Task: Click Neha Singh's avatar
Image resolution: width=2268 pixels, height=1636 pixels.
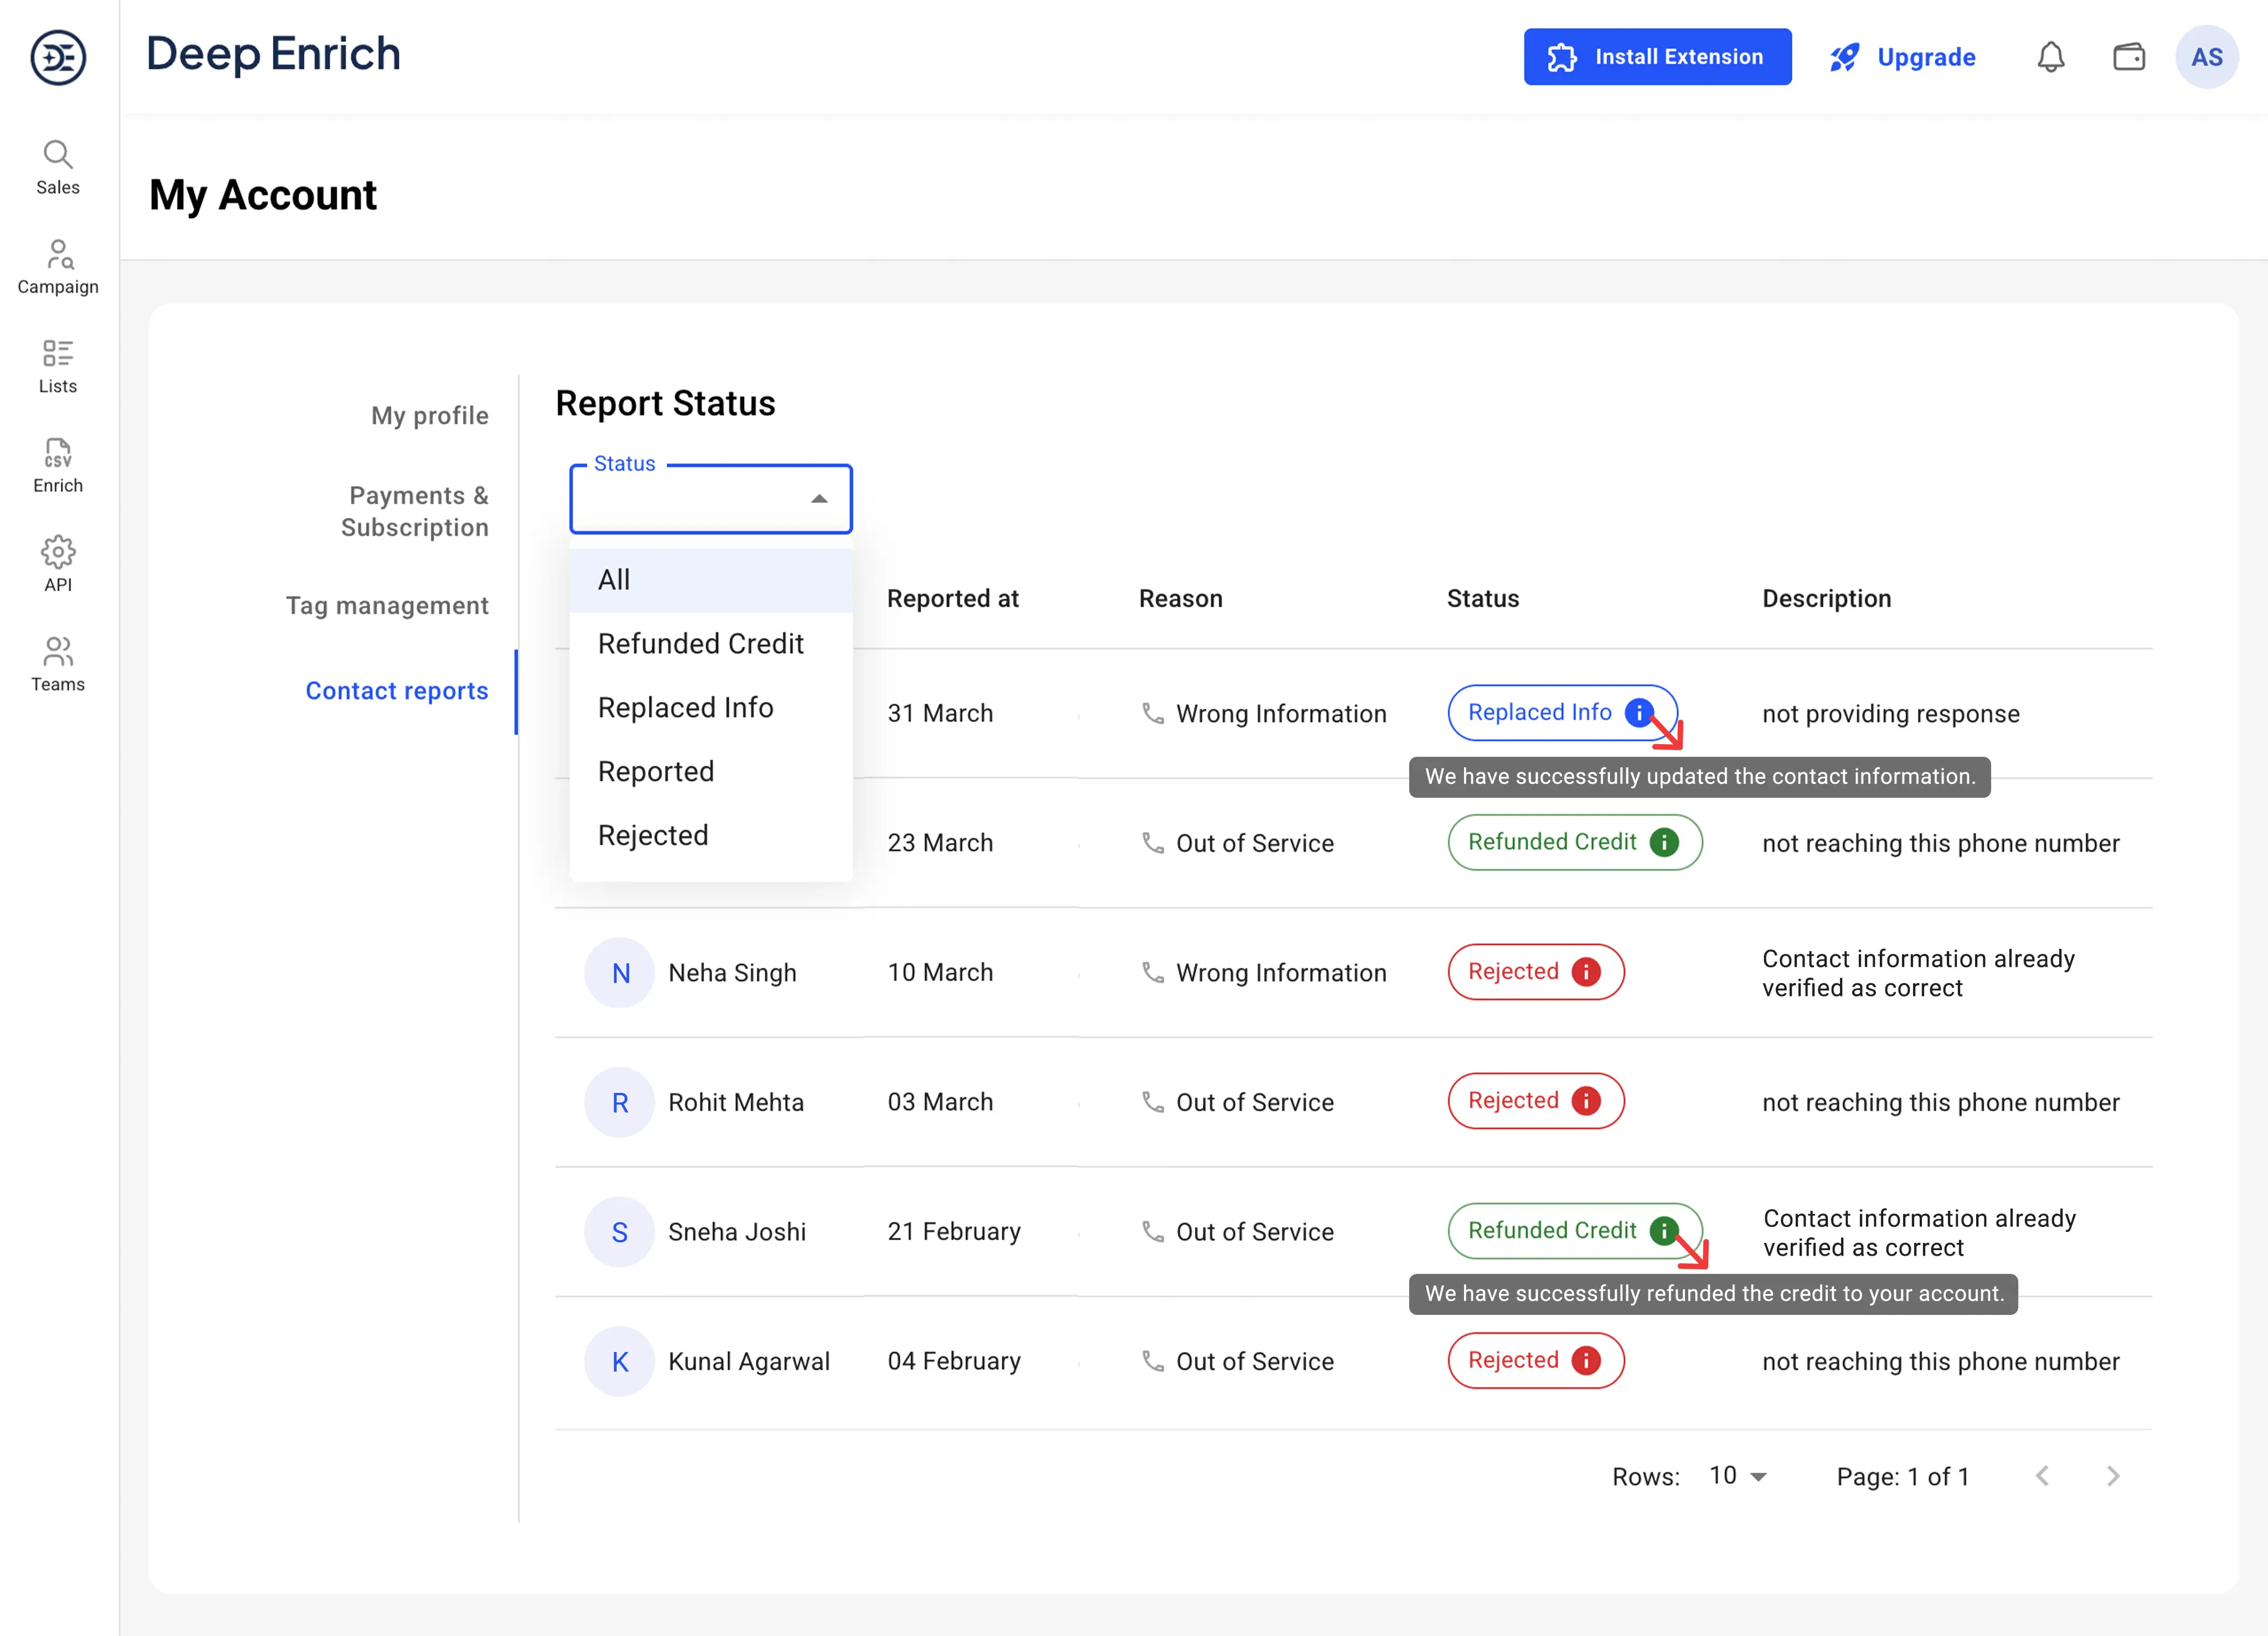Action: coord(620,973)
